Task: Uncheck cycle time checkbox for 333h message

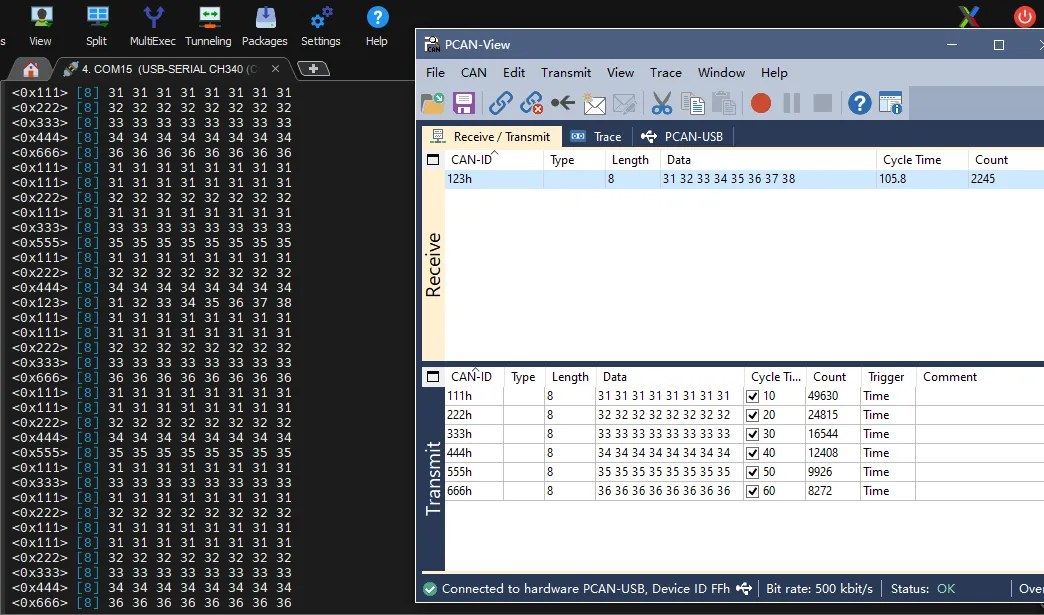Action: pos(753,434)
